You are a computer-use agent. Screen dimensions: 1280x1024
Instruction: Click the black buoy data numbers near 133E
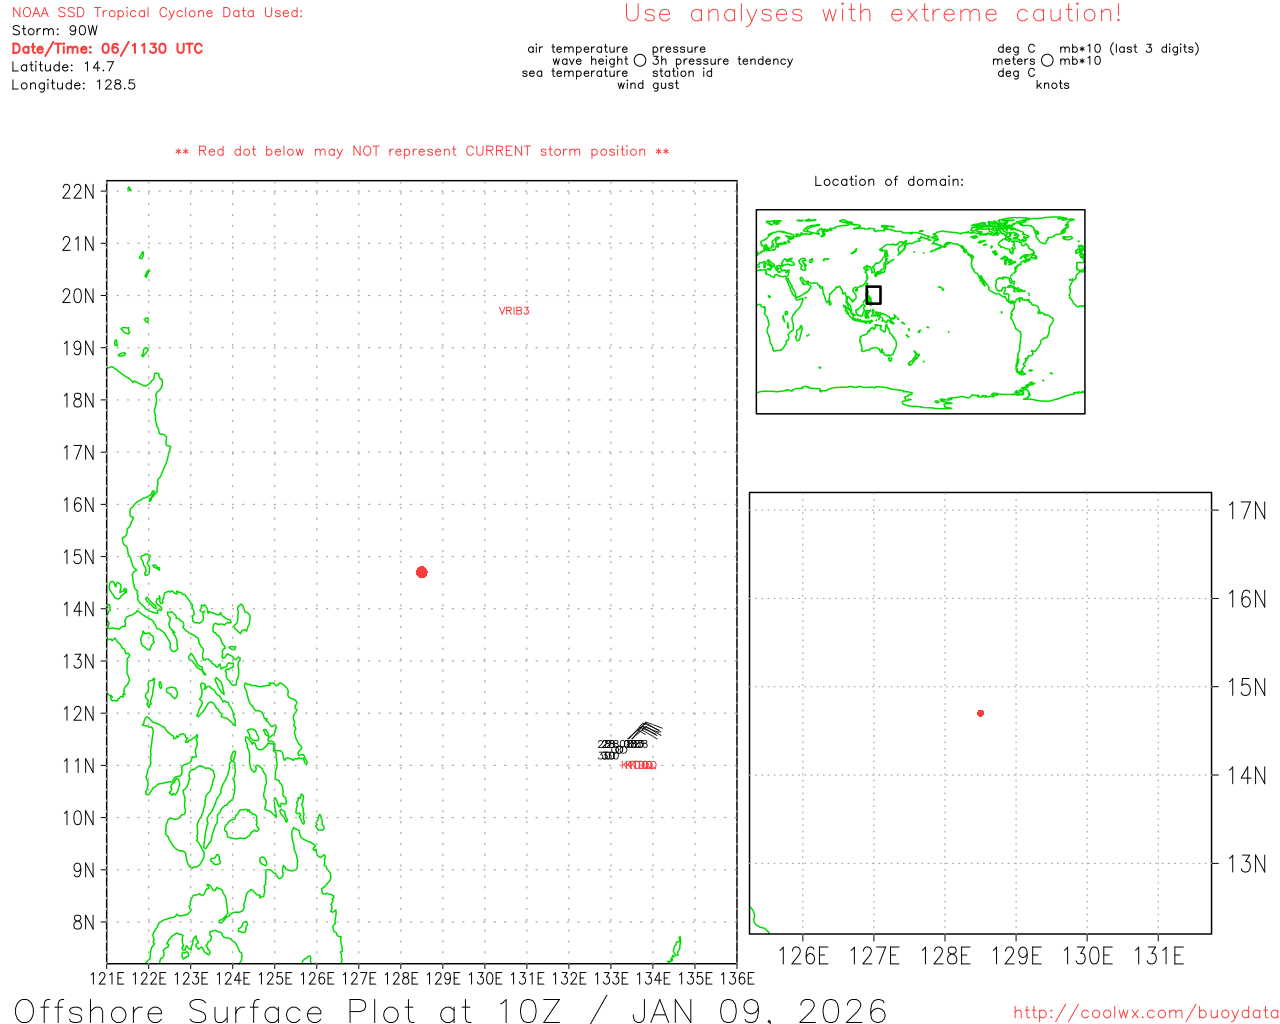point(620,749)
